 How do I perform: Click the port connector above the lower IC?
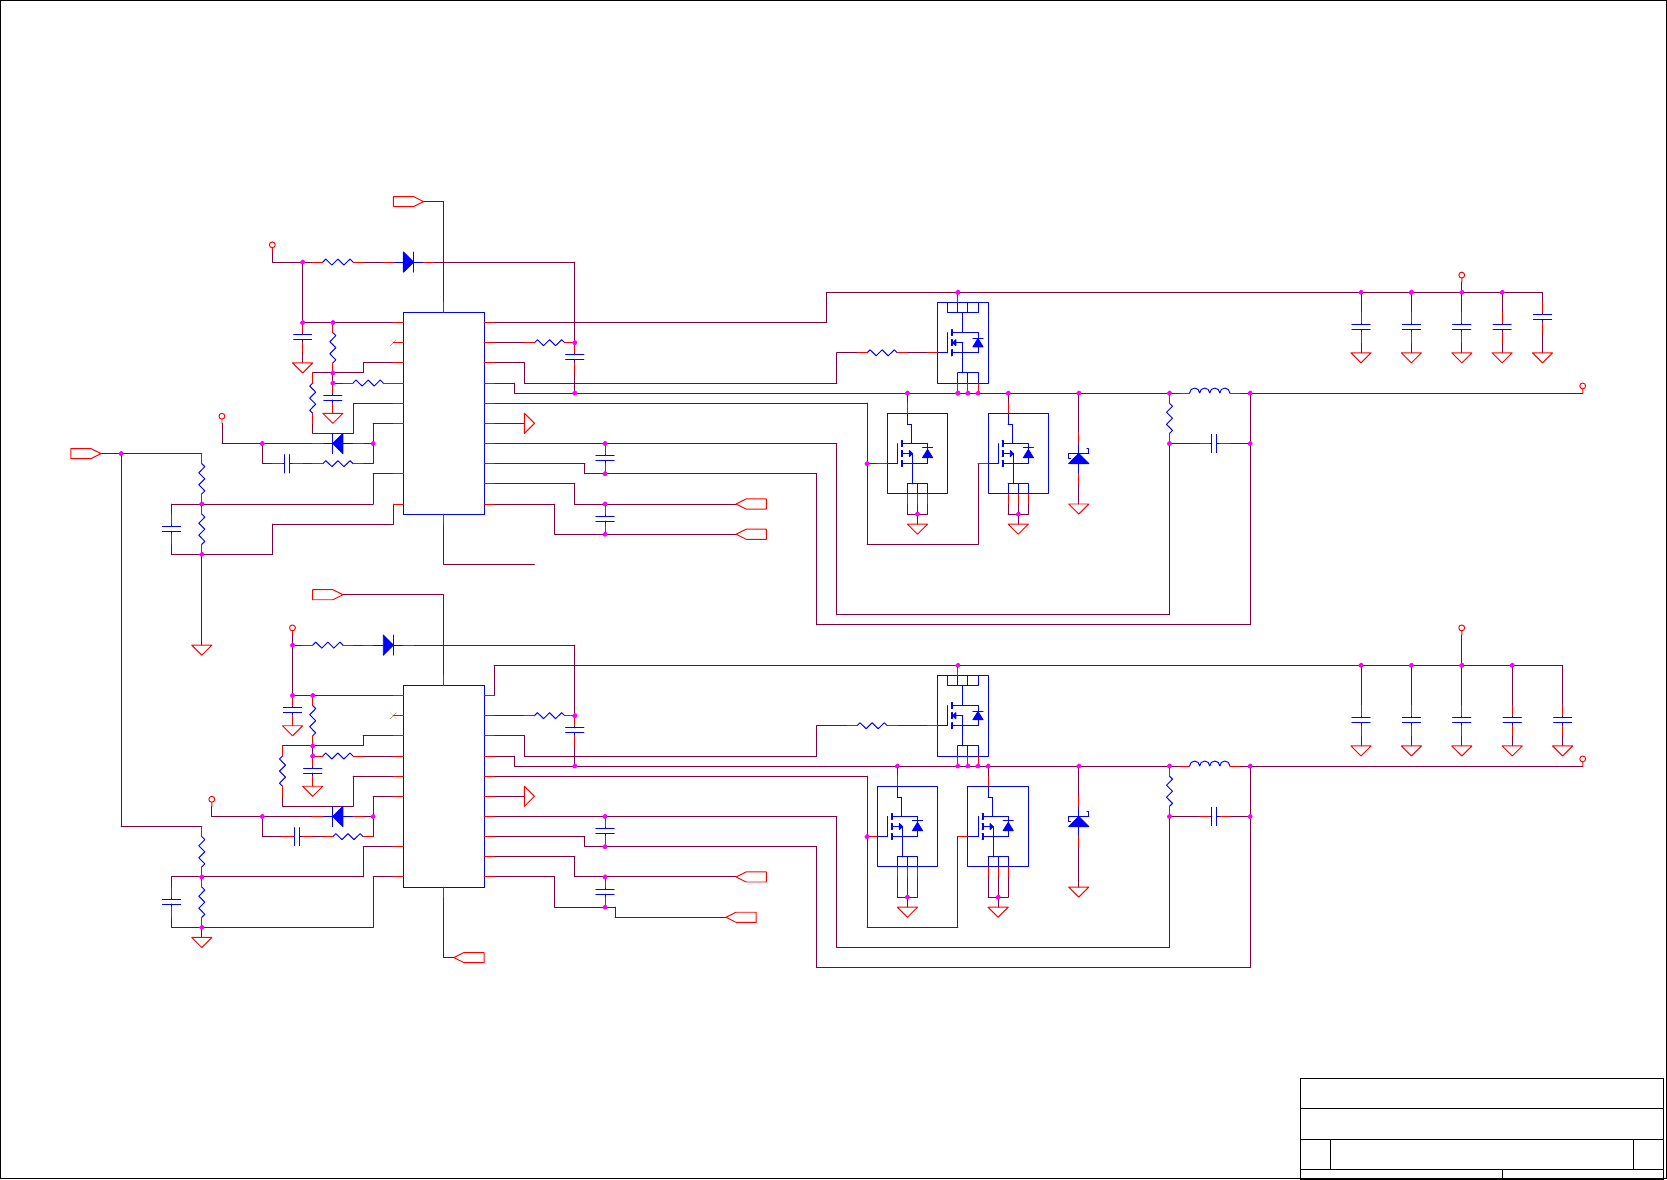pyautogui.click(x=328, y=595)
